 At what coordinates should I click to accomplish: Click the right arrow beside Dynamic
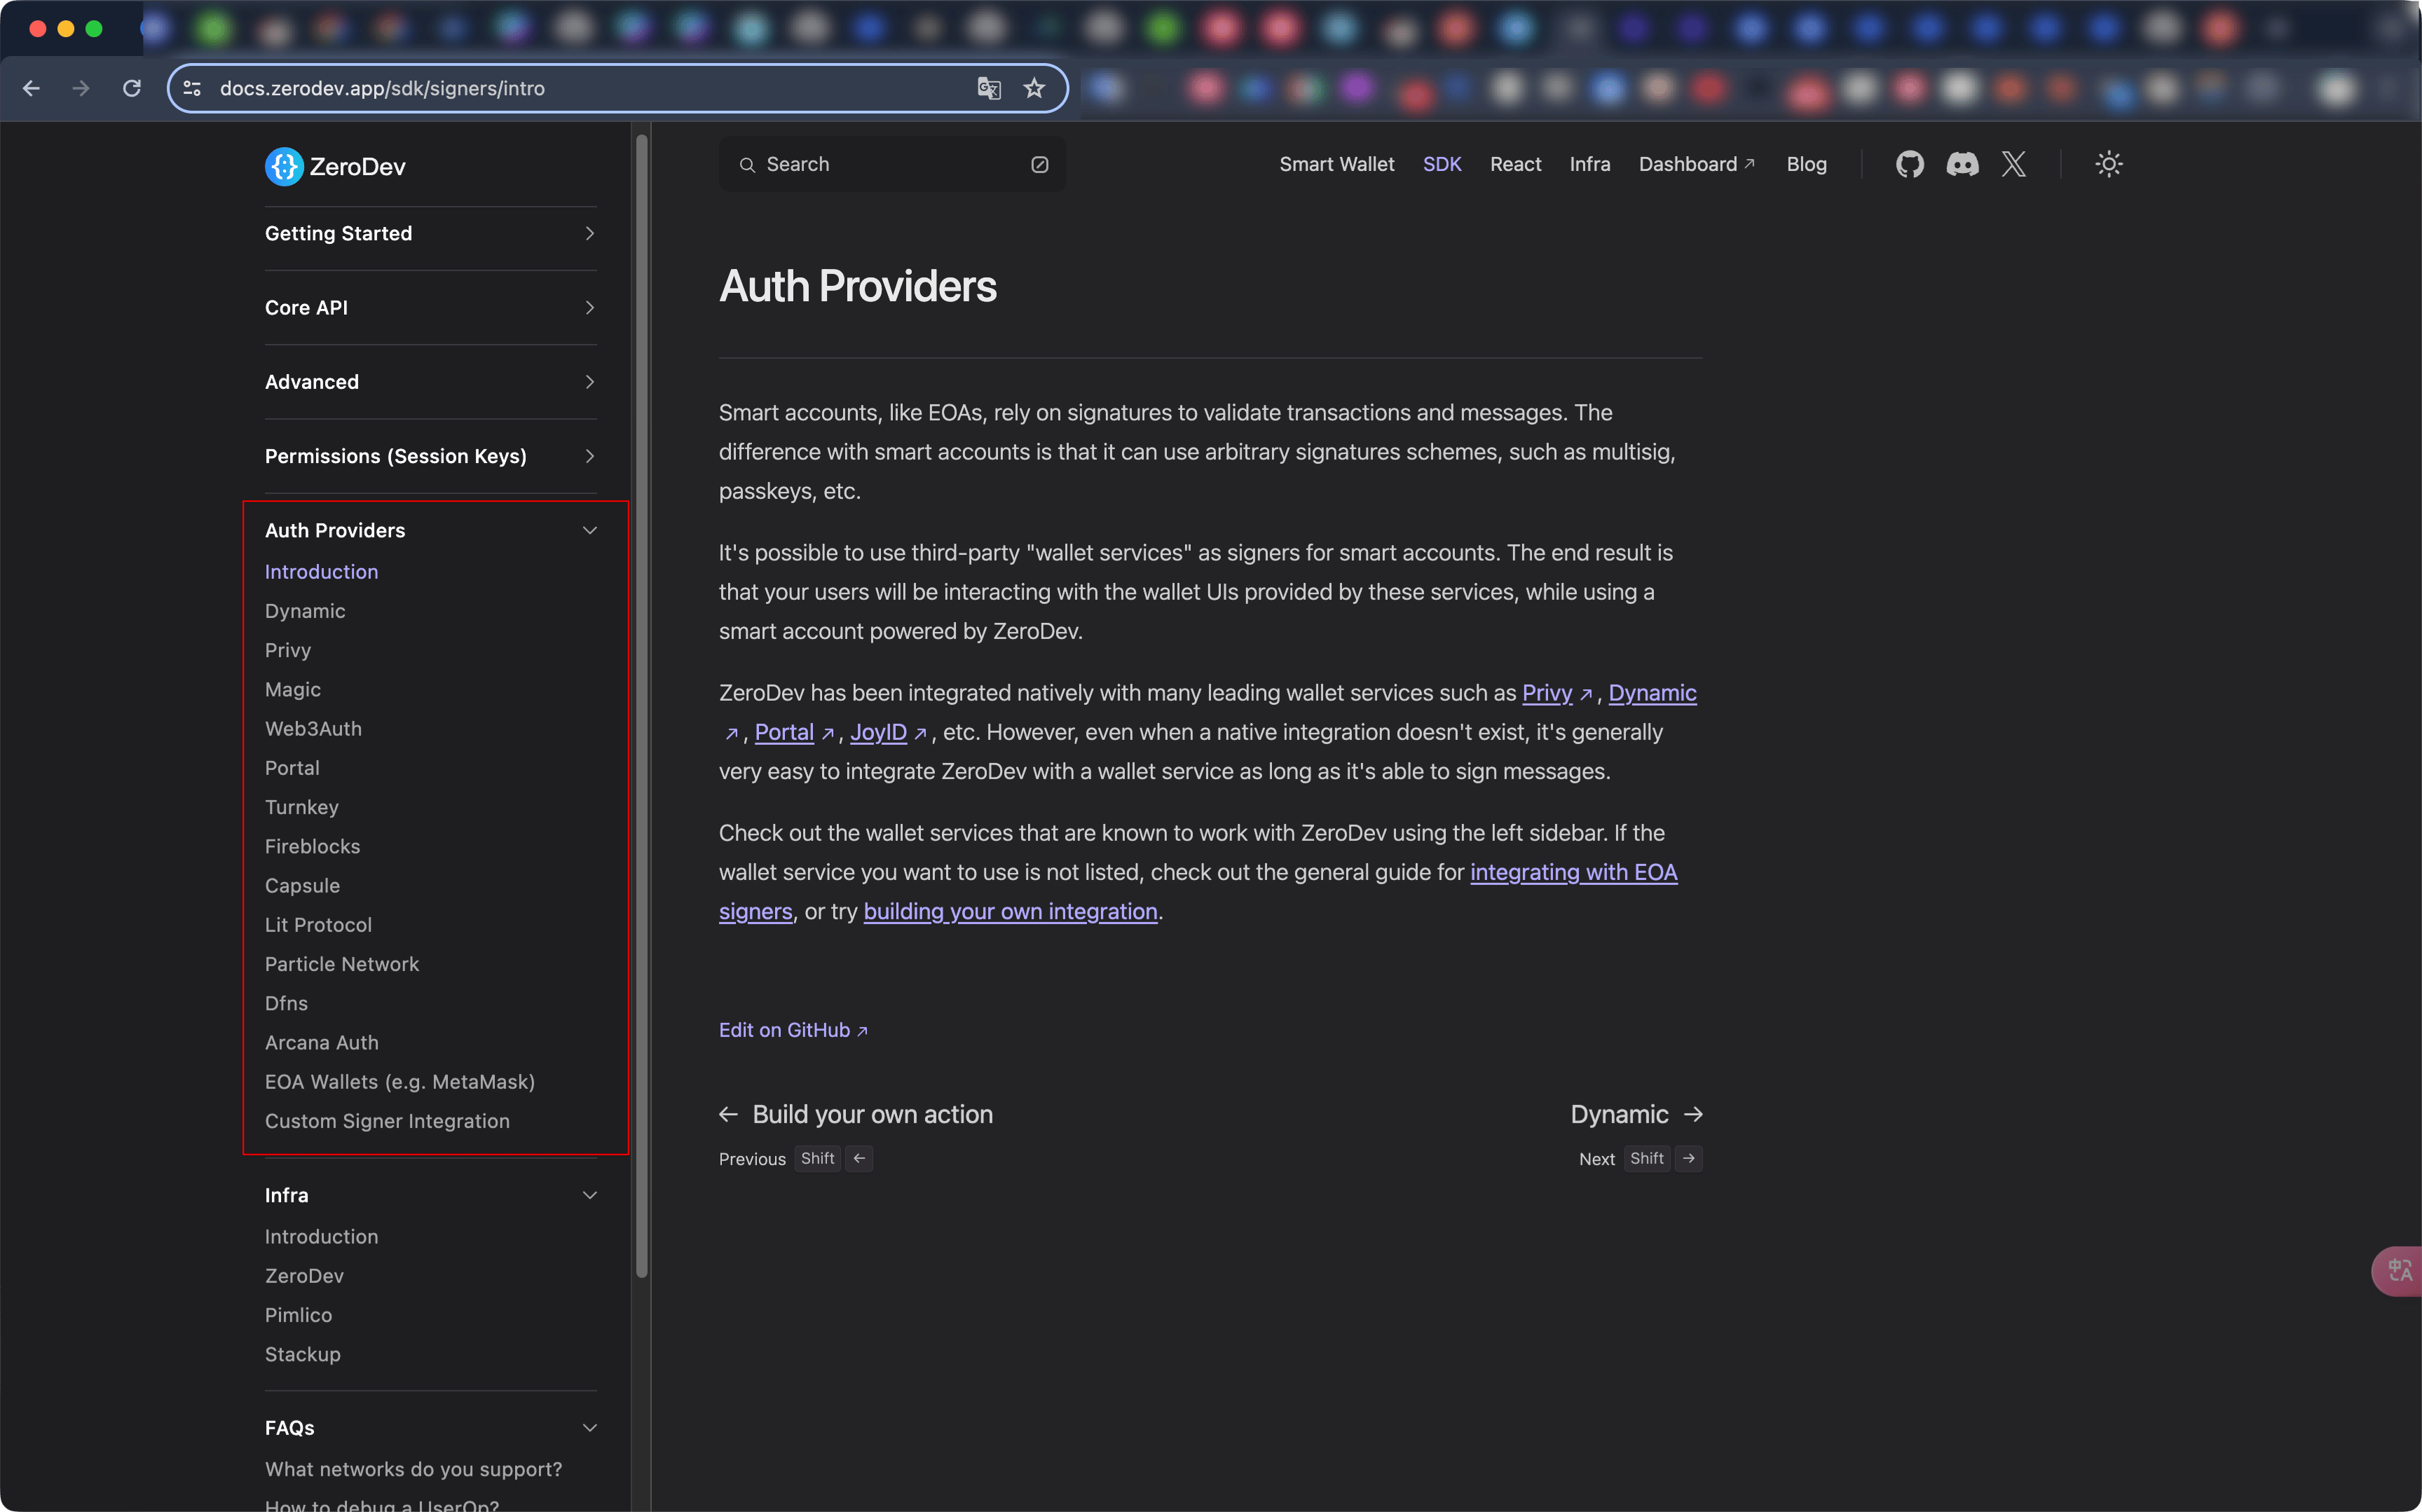click(x=1692, y=1114)
